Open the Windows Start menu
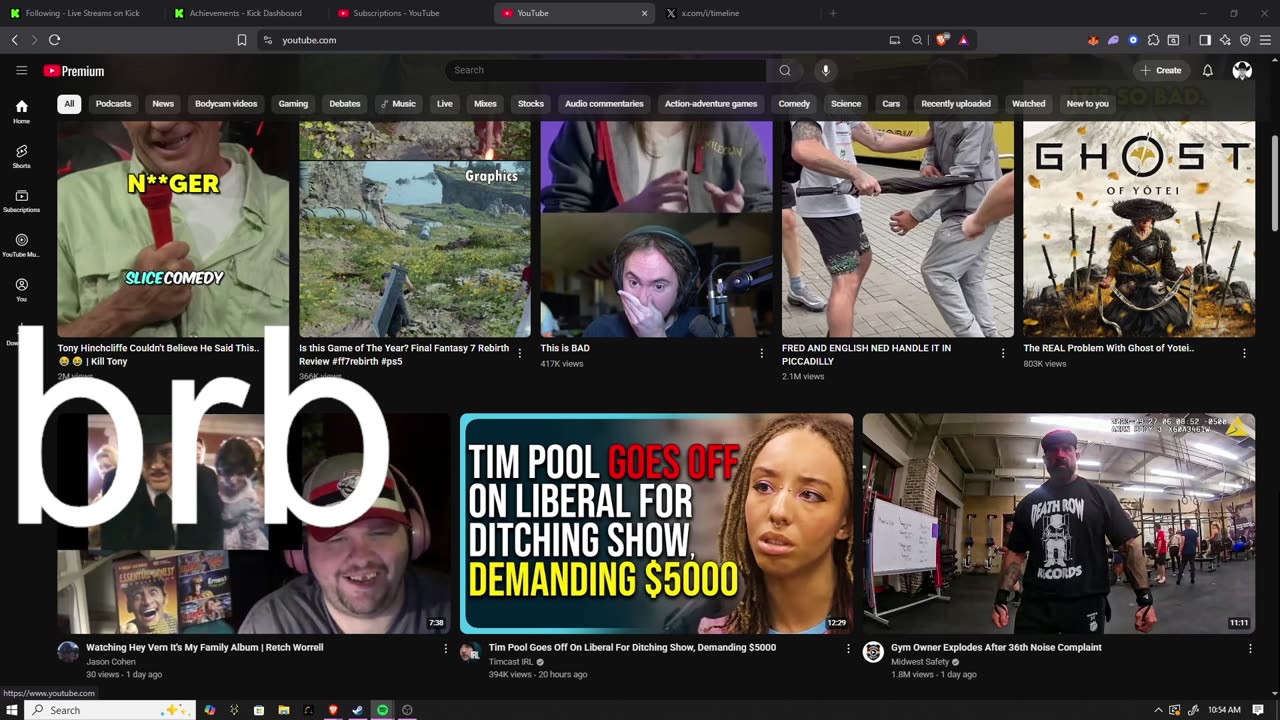1280x720 pixels. pos(11,710)
